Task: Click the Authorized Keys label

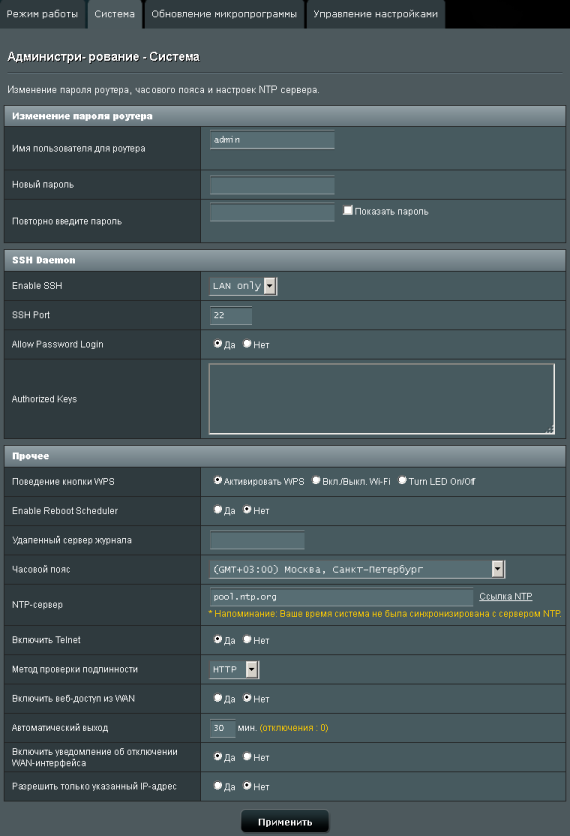Action: [x=44, y=399]
